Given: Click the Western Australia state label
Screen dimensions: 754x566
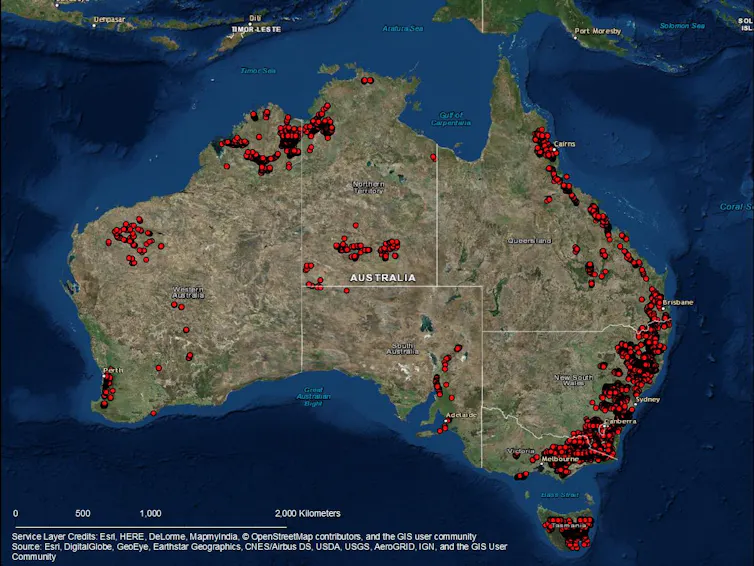Looking at the screenshot, I should (187, 292).
